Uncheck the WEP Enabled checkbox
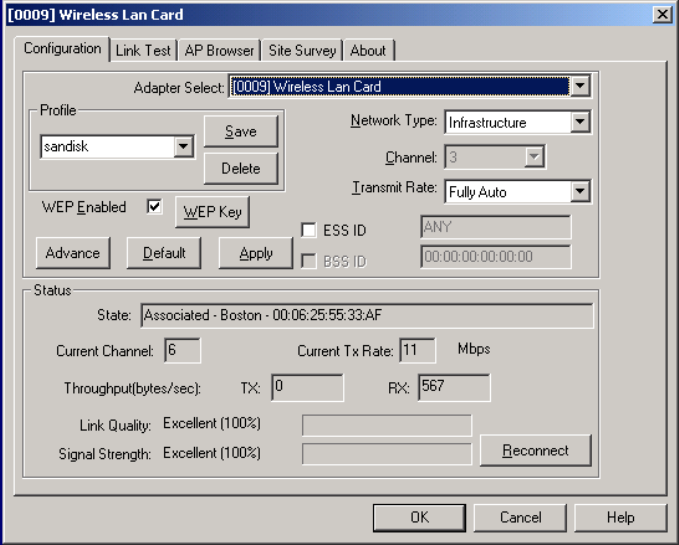Viewport: 679px width, 545px height. click(x=154, y=208)
